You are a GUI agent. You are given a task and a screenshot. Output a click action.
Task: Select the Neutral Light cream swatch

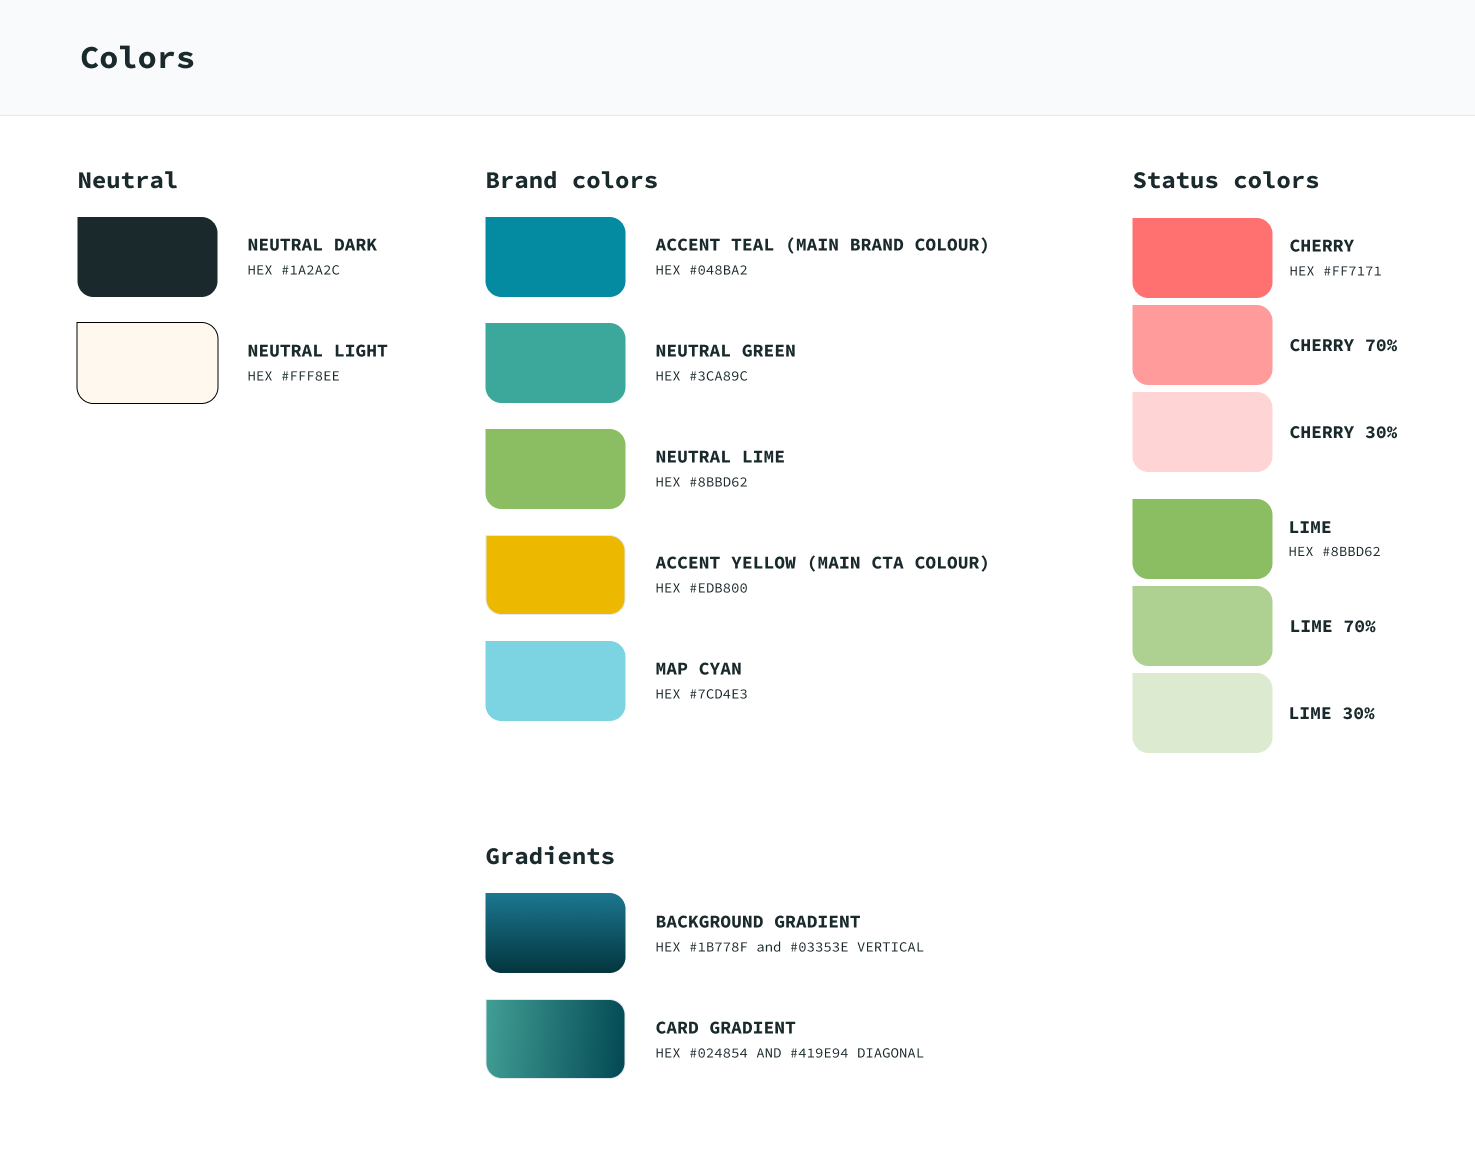pos(147,363)
